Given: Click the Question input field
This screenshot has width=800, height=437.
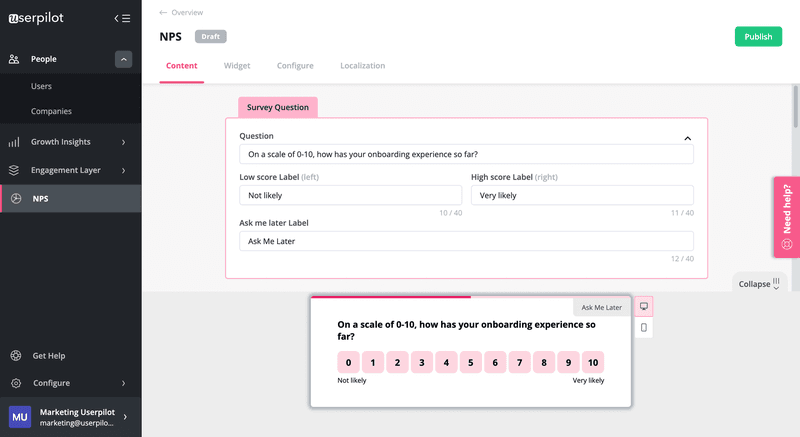Looking at the screenshot, I should (x=466, y=154).
